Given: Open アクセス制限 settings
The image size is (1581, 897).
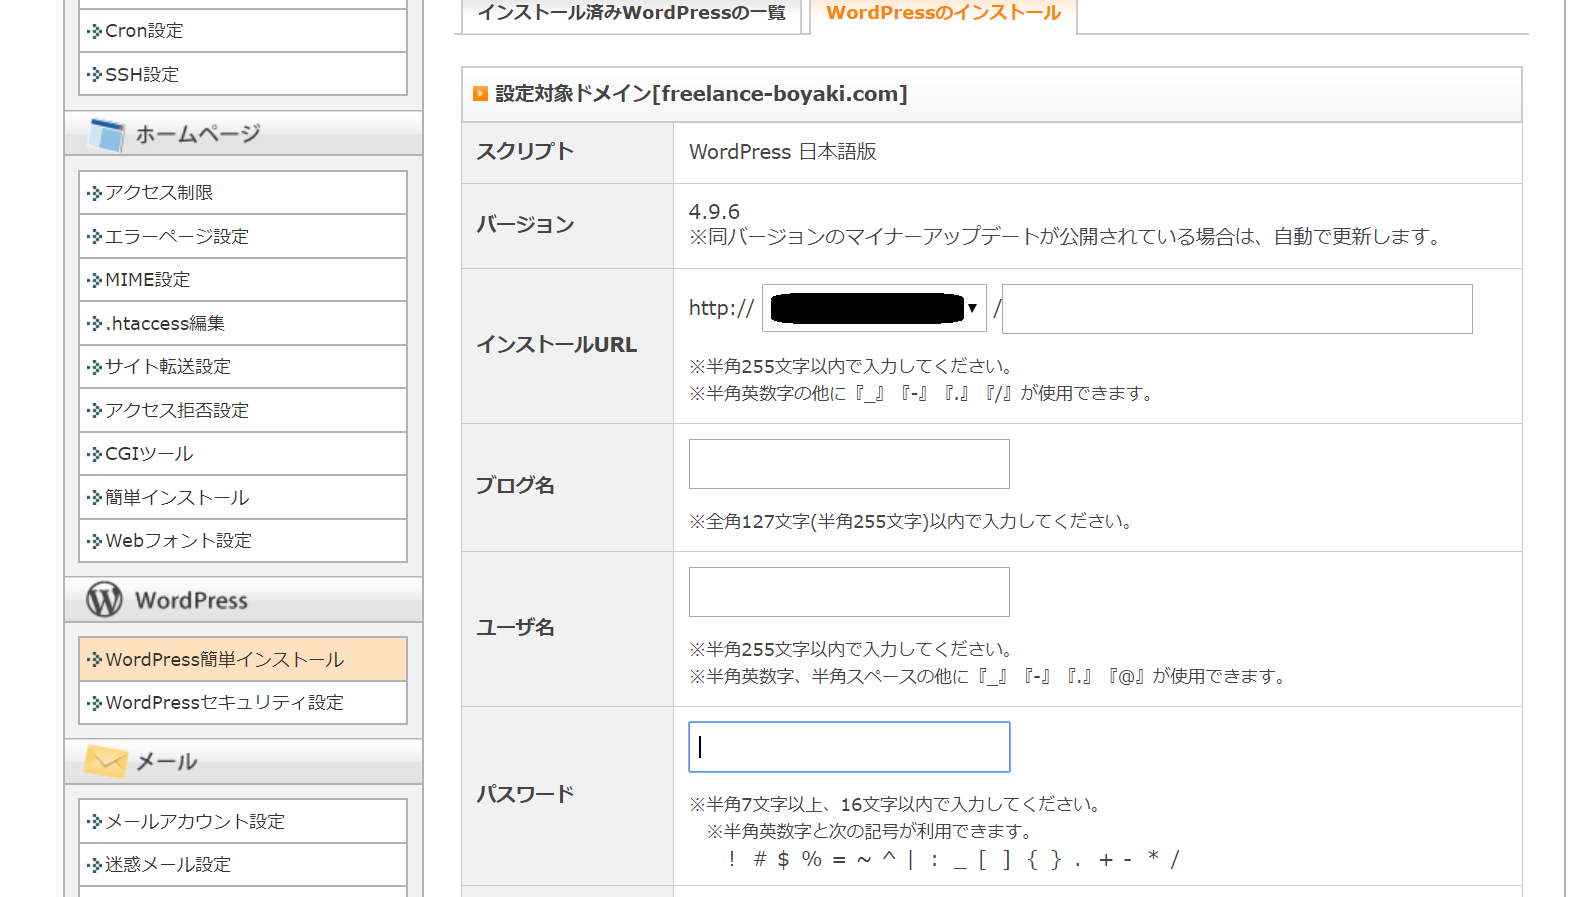Looking at the screenshot, I should pyautogui.click(x=243, y=192).
